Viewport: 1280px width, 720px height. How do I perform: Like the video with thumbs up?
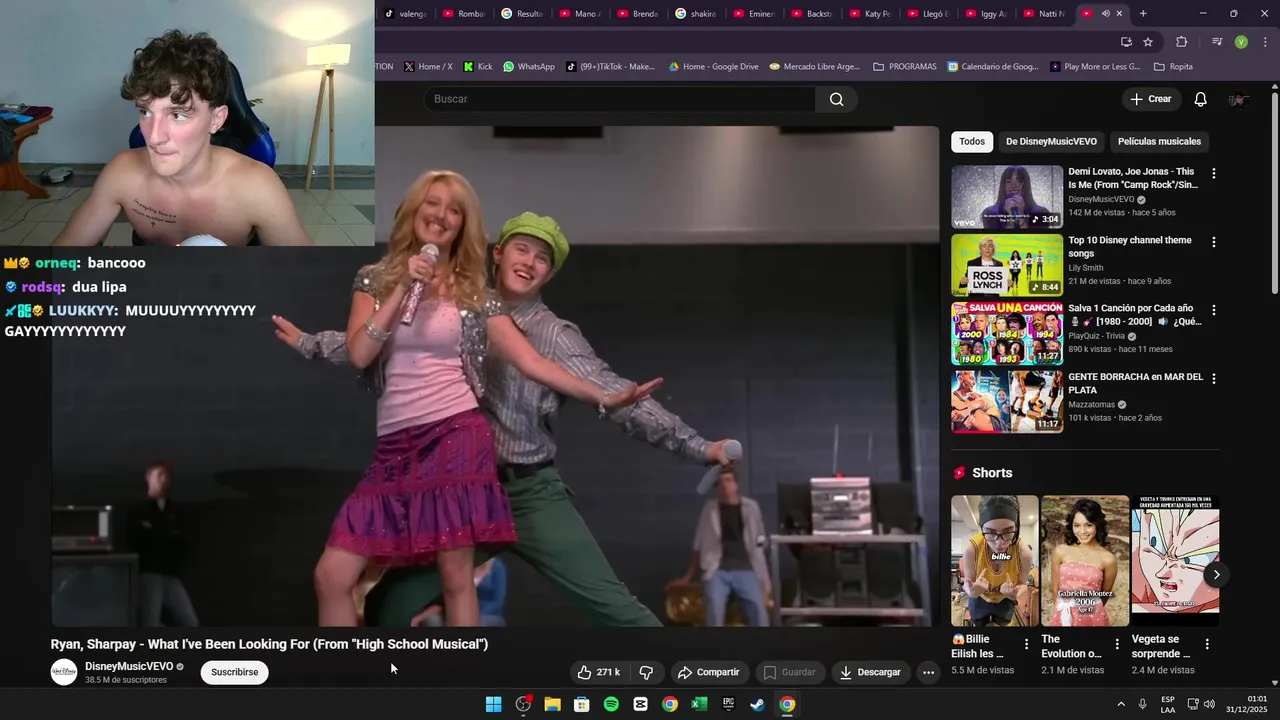coord(598,672)
